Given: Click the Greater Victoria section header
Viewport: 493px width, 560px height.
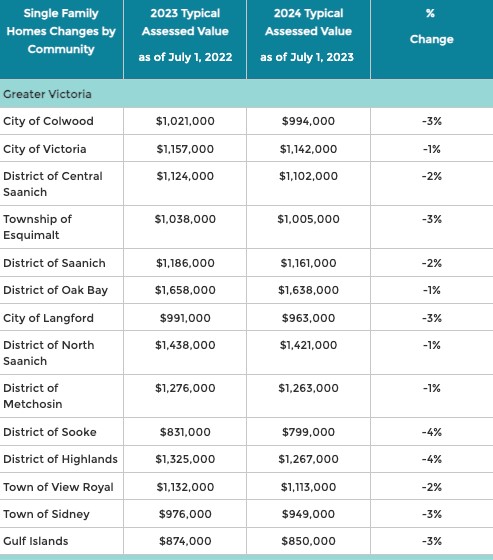Looking at the screenshot, I should coord(47,94).
